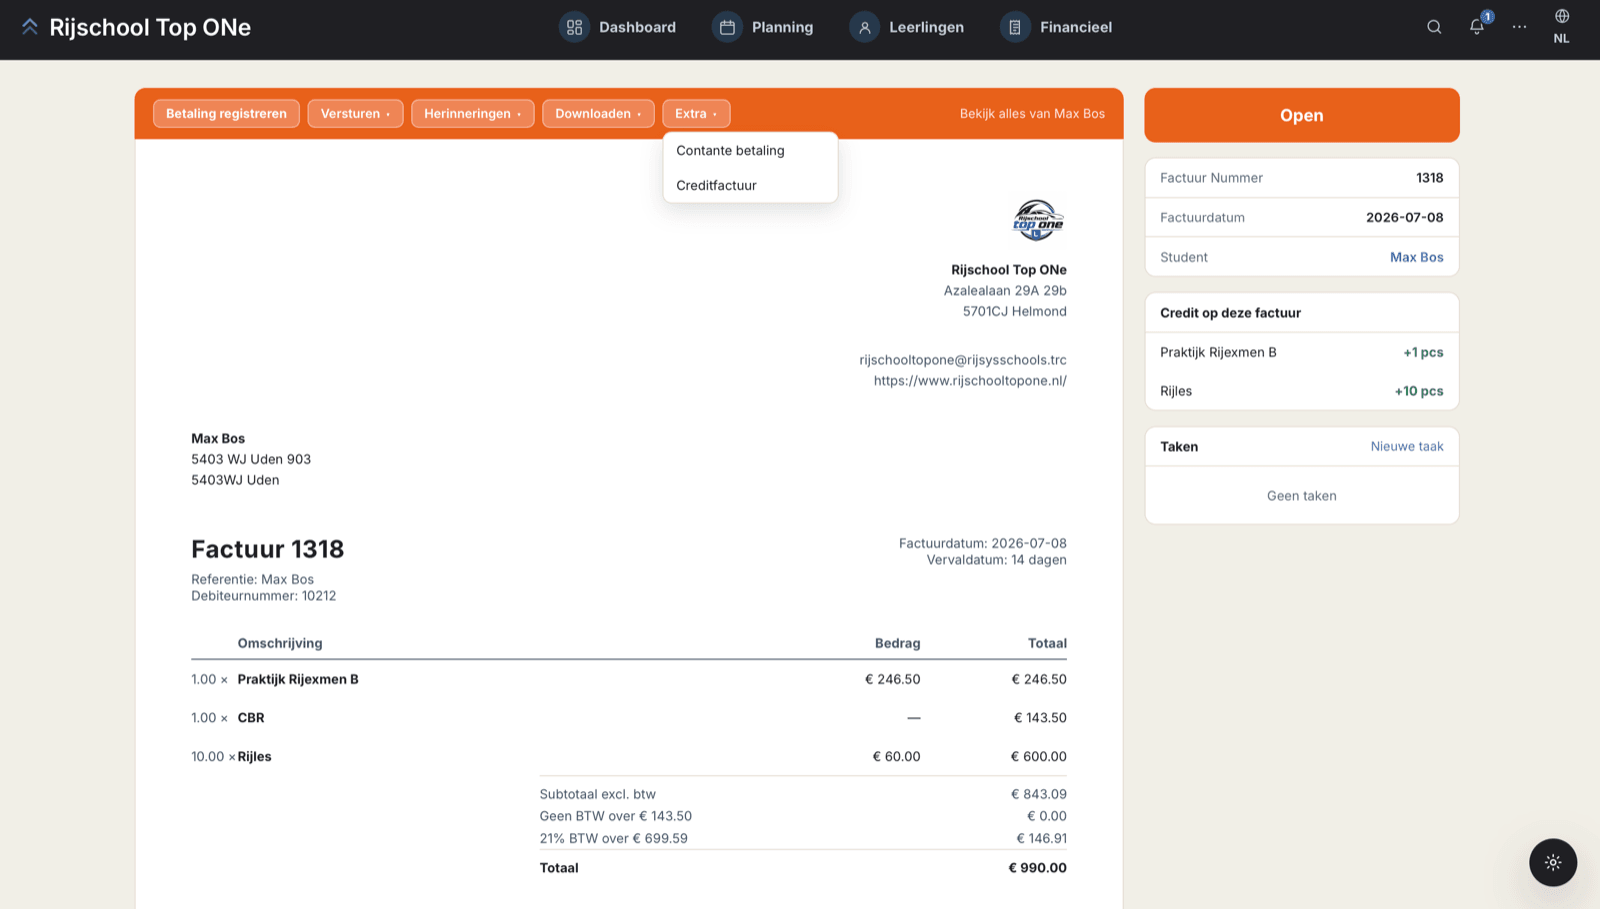This screenshot has height=909, width=1600.
Task: Go to the Planning tab
Action: coord(763,27)
